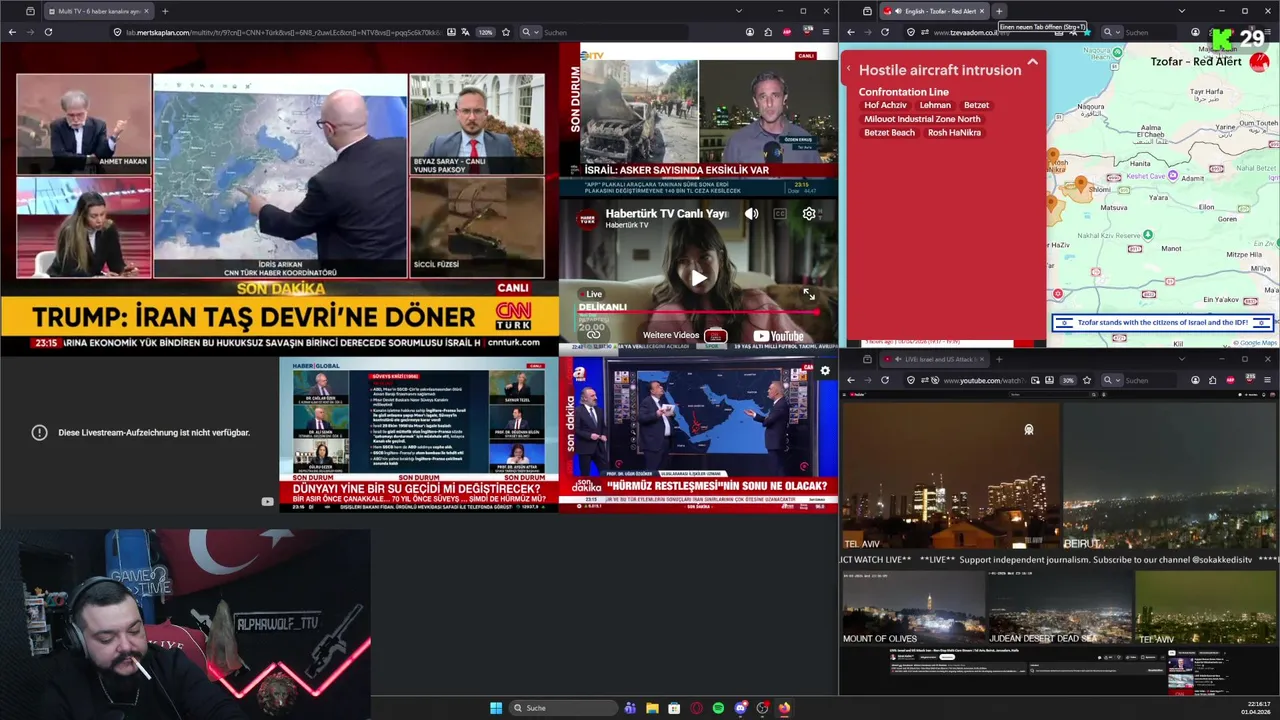Select the Betzet Beach alert location
1280x720 pixels.
[889, 133]
